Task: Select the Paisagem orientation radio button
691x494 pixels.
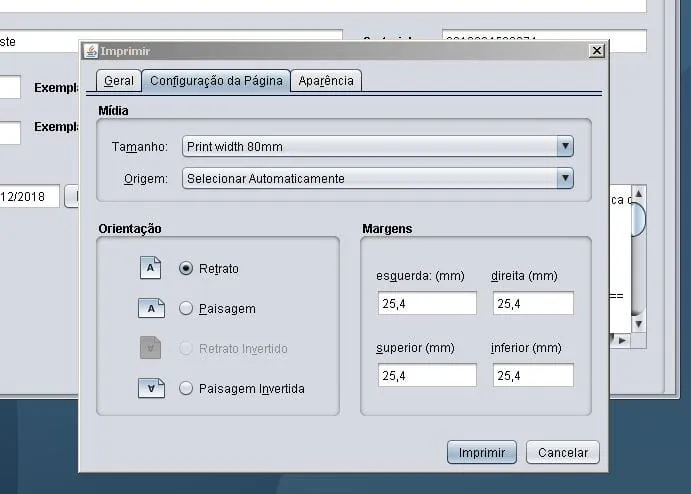Action: pos(186,308)
